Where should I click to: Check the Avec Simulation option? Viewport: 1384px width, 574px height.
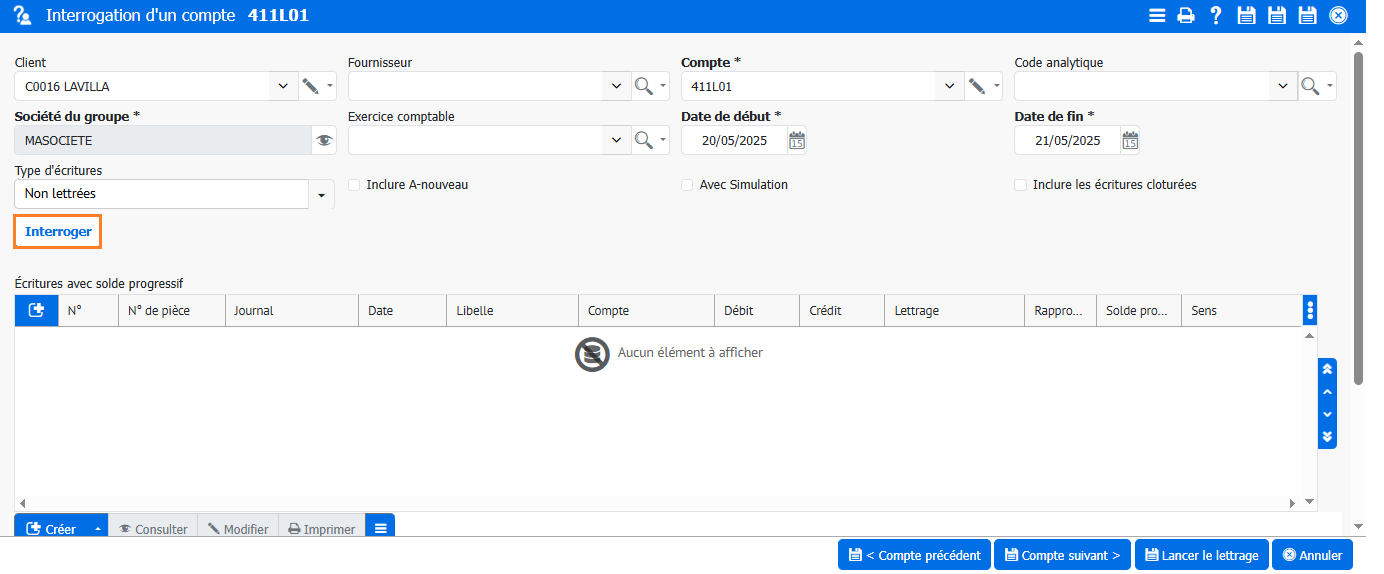point(687,185)
